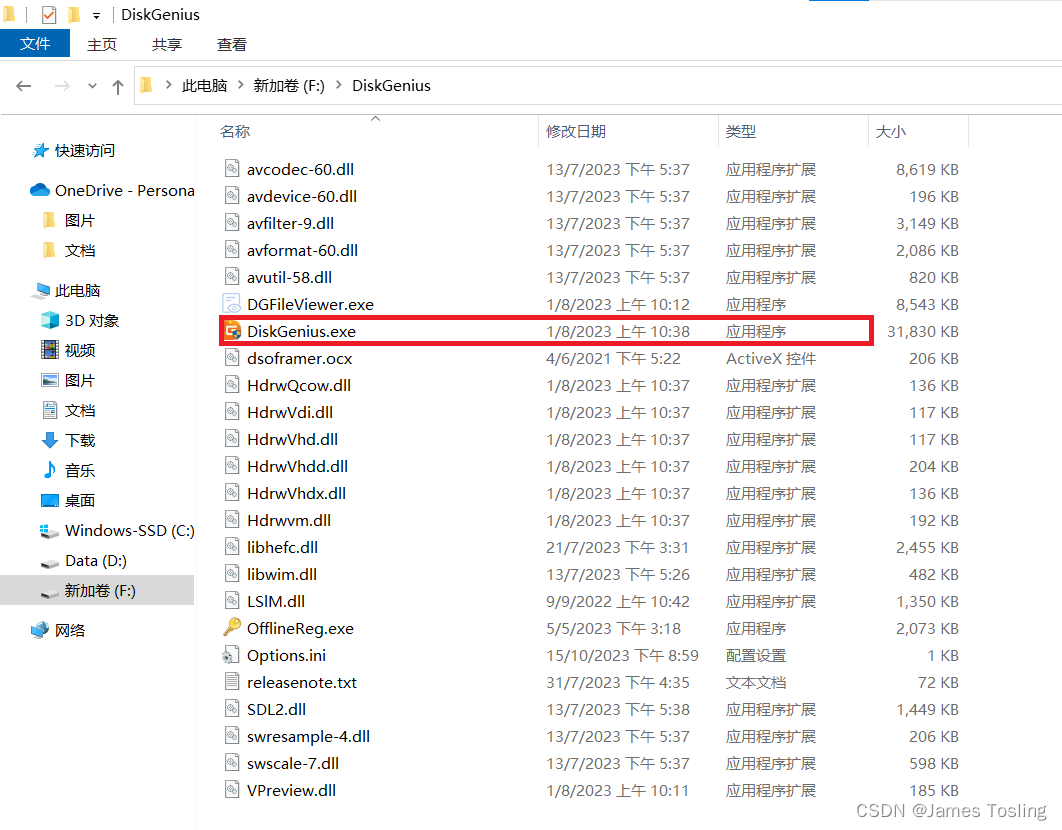1062x830 pixels.
Task: Select the HdrwVdi.dll file
Action: click(x=290, y=413)
